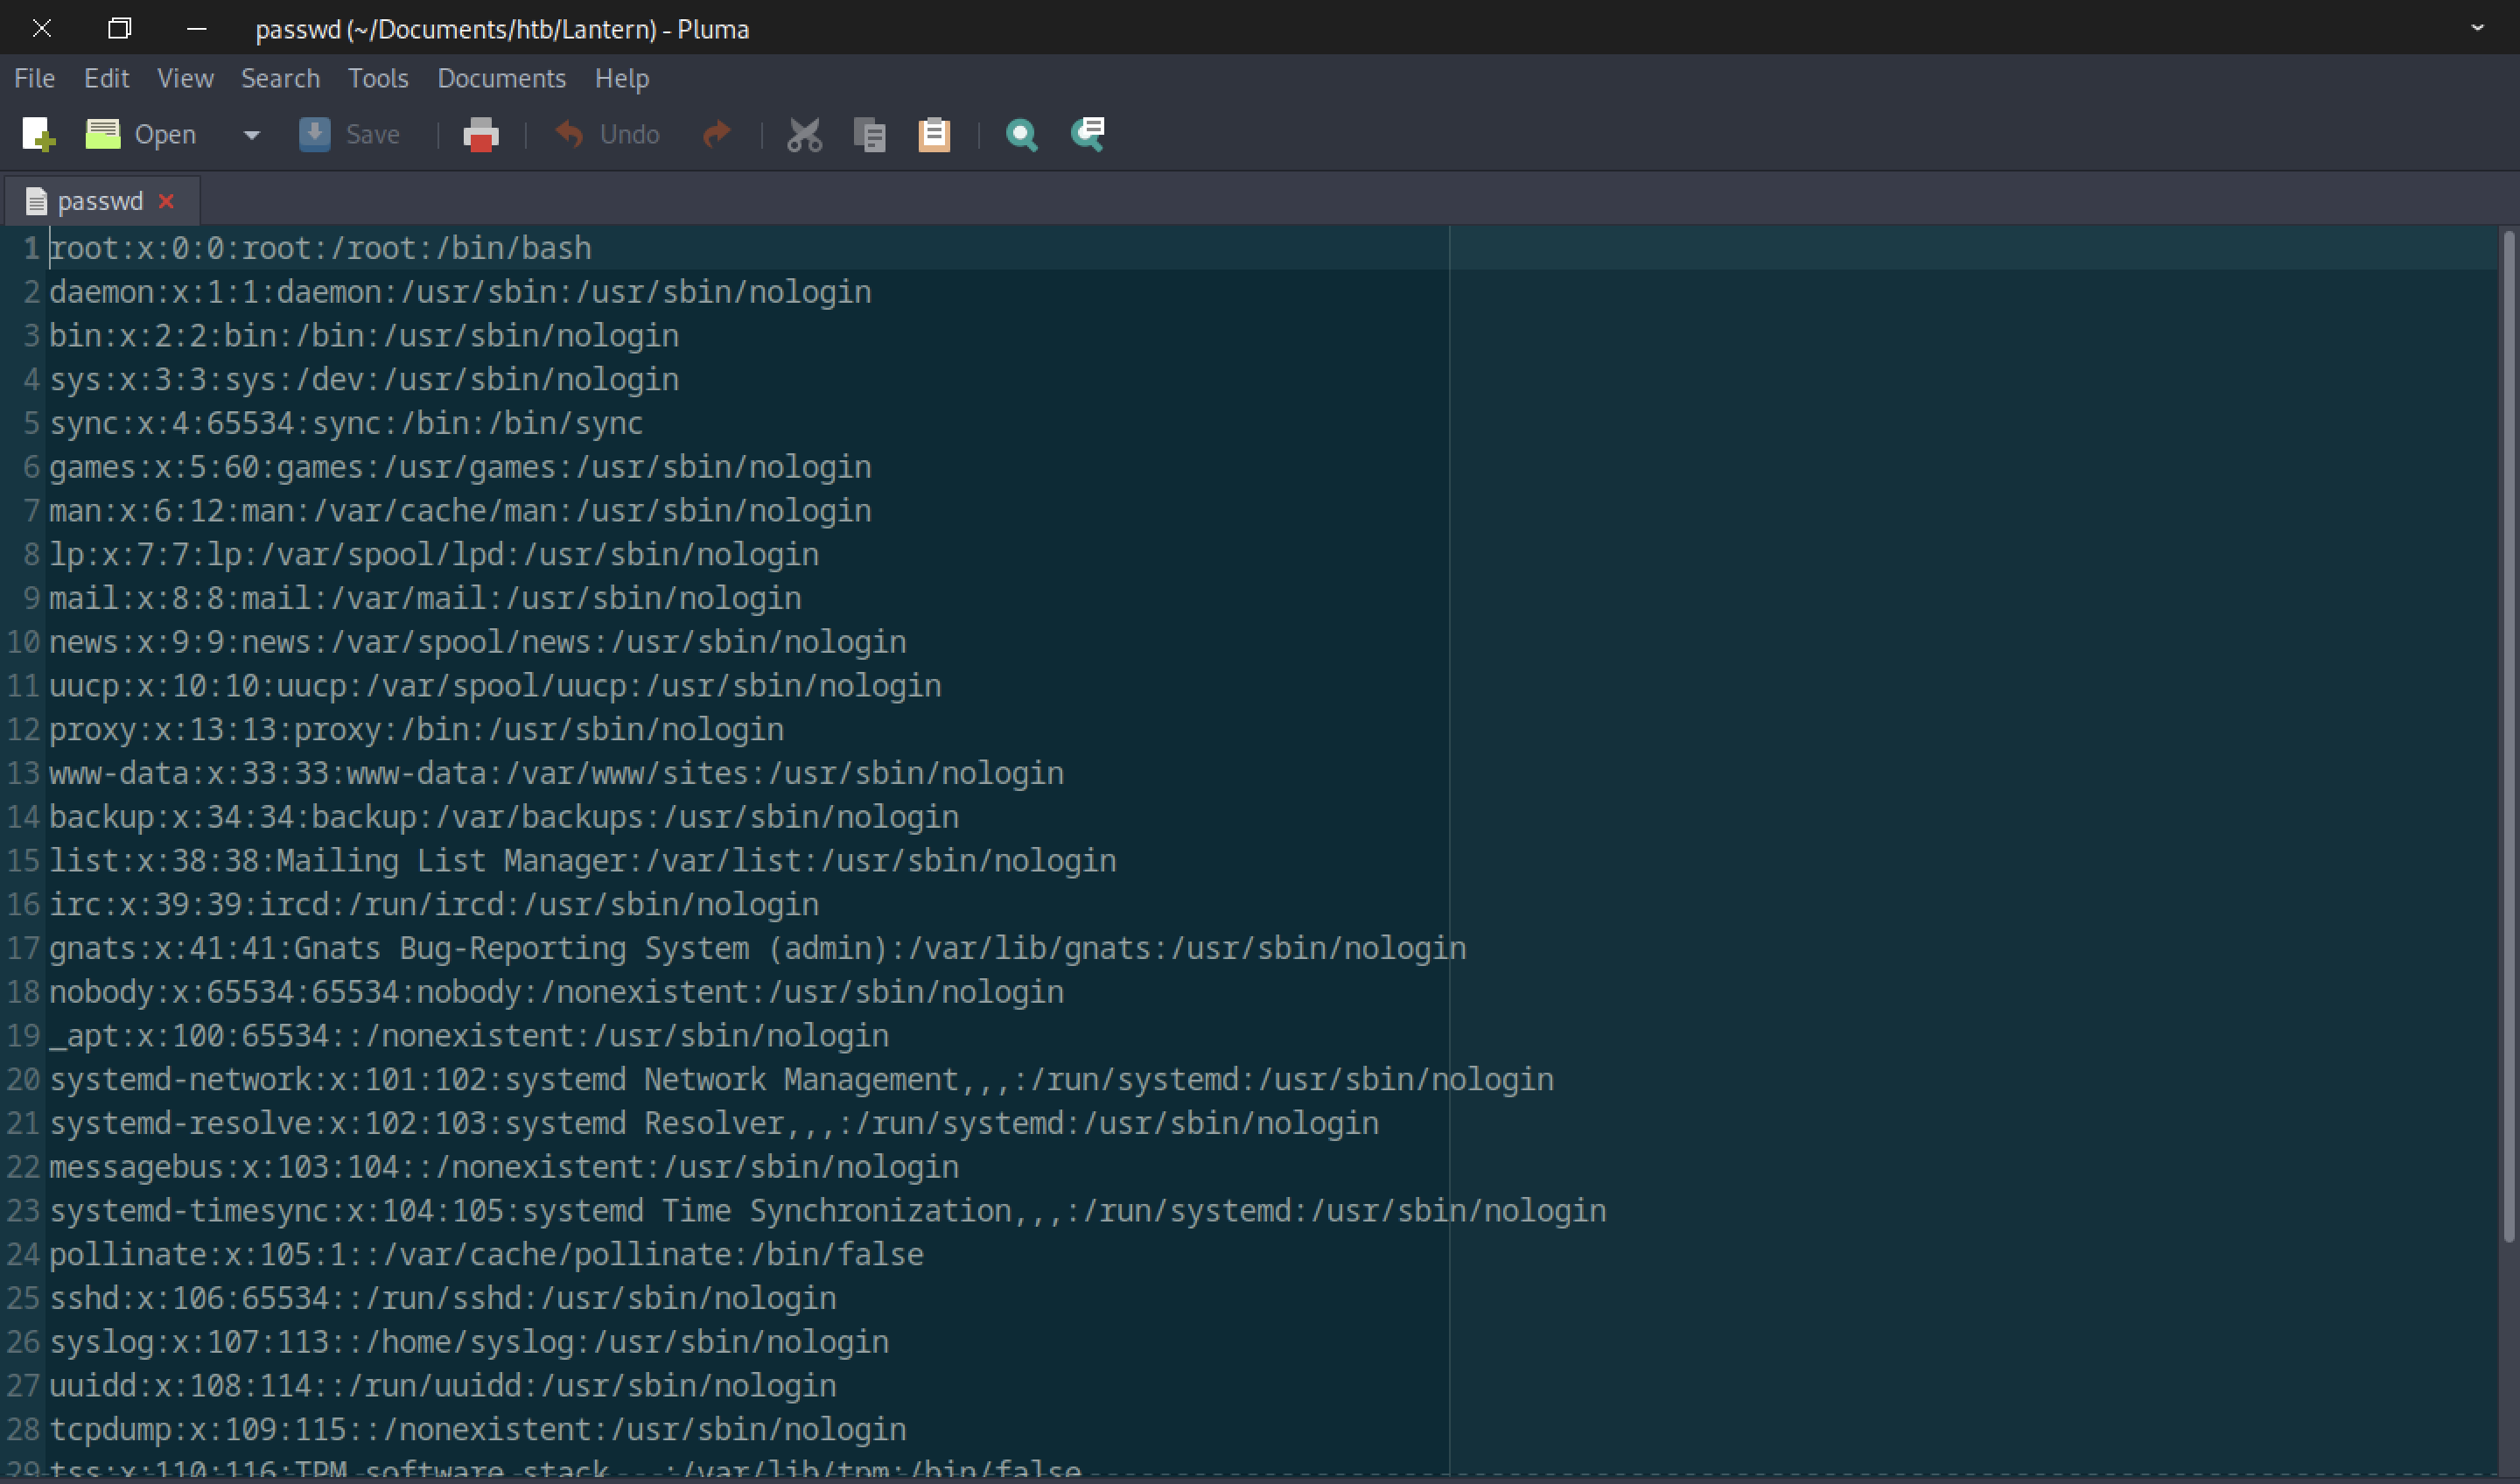Click the Find magnifier icon

(1021, 134)
